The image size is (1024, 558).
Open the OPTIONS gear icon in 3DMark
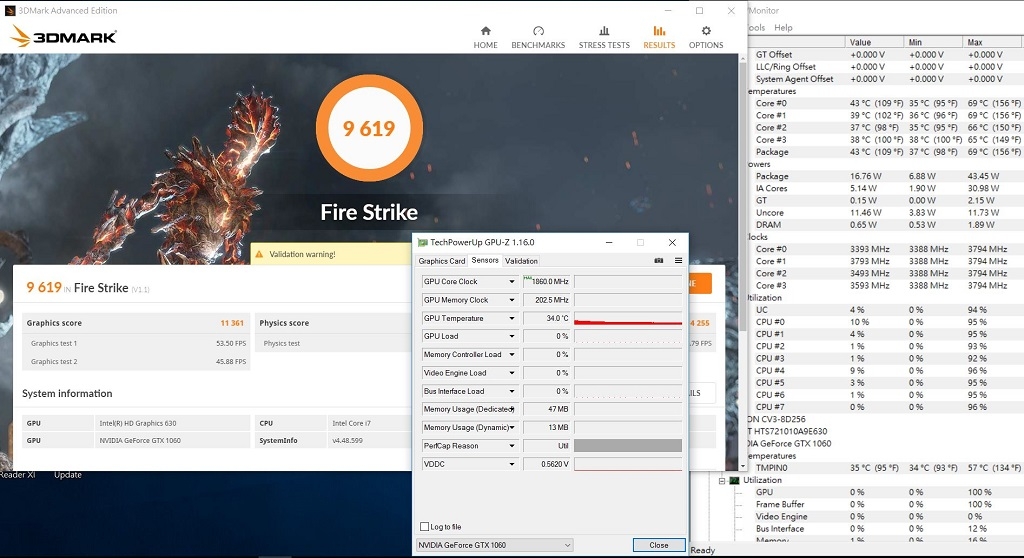click(706, 31)
